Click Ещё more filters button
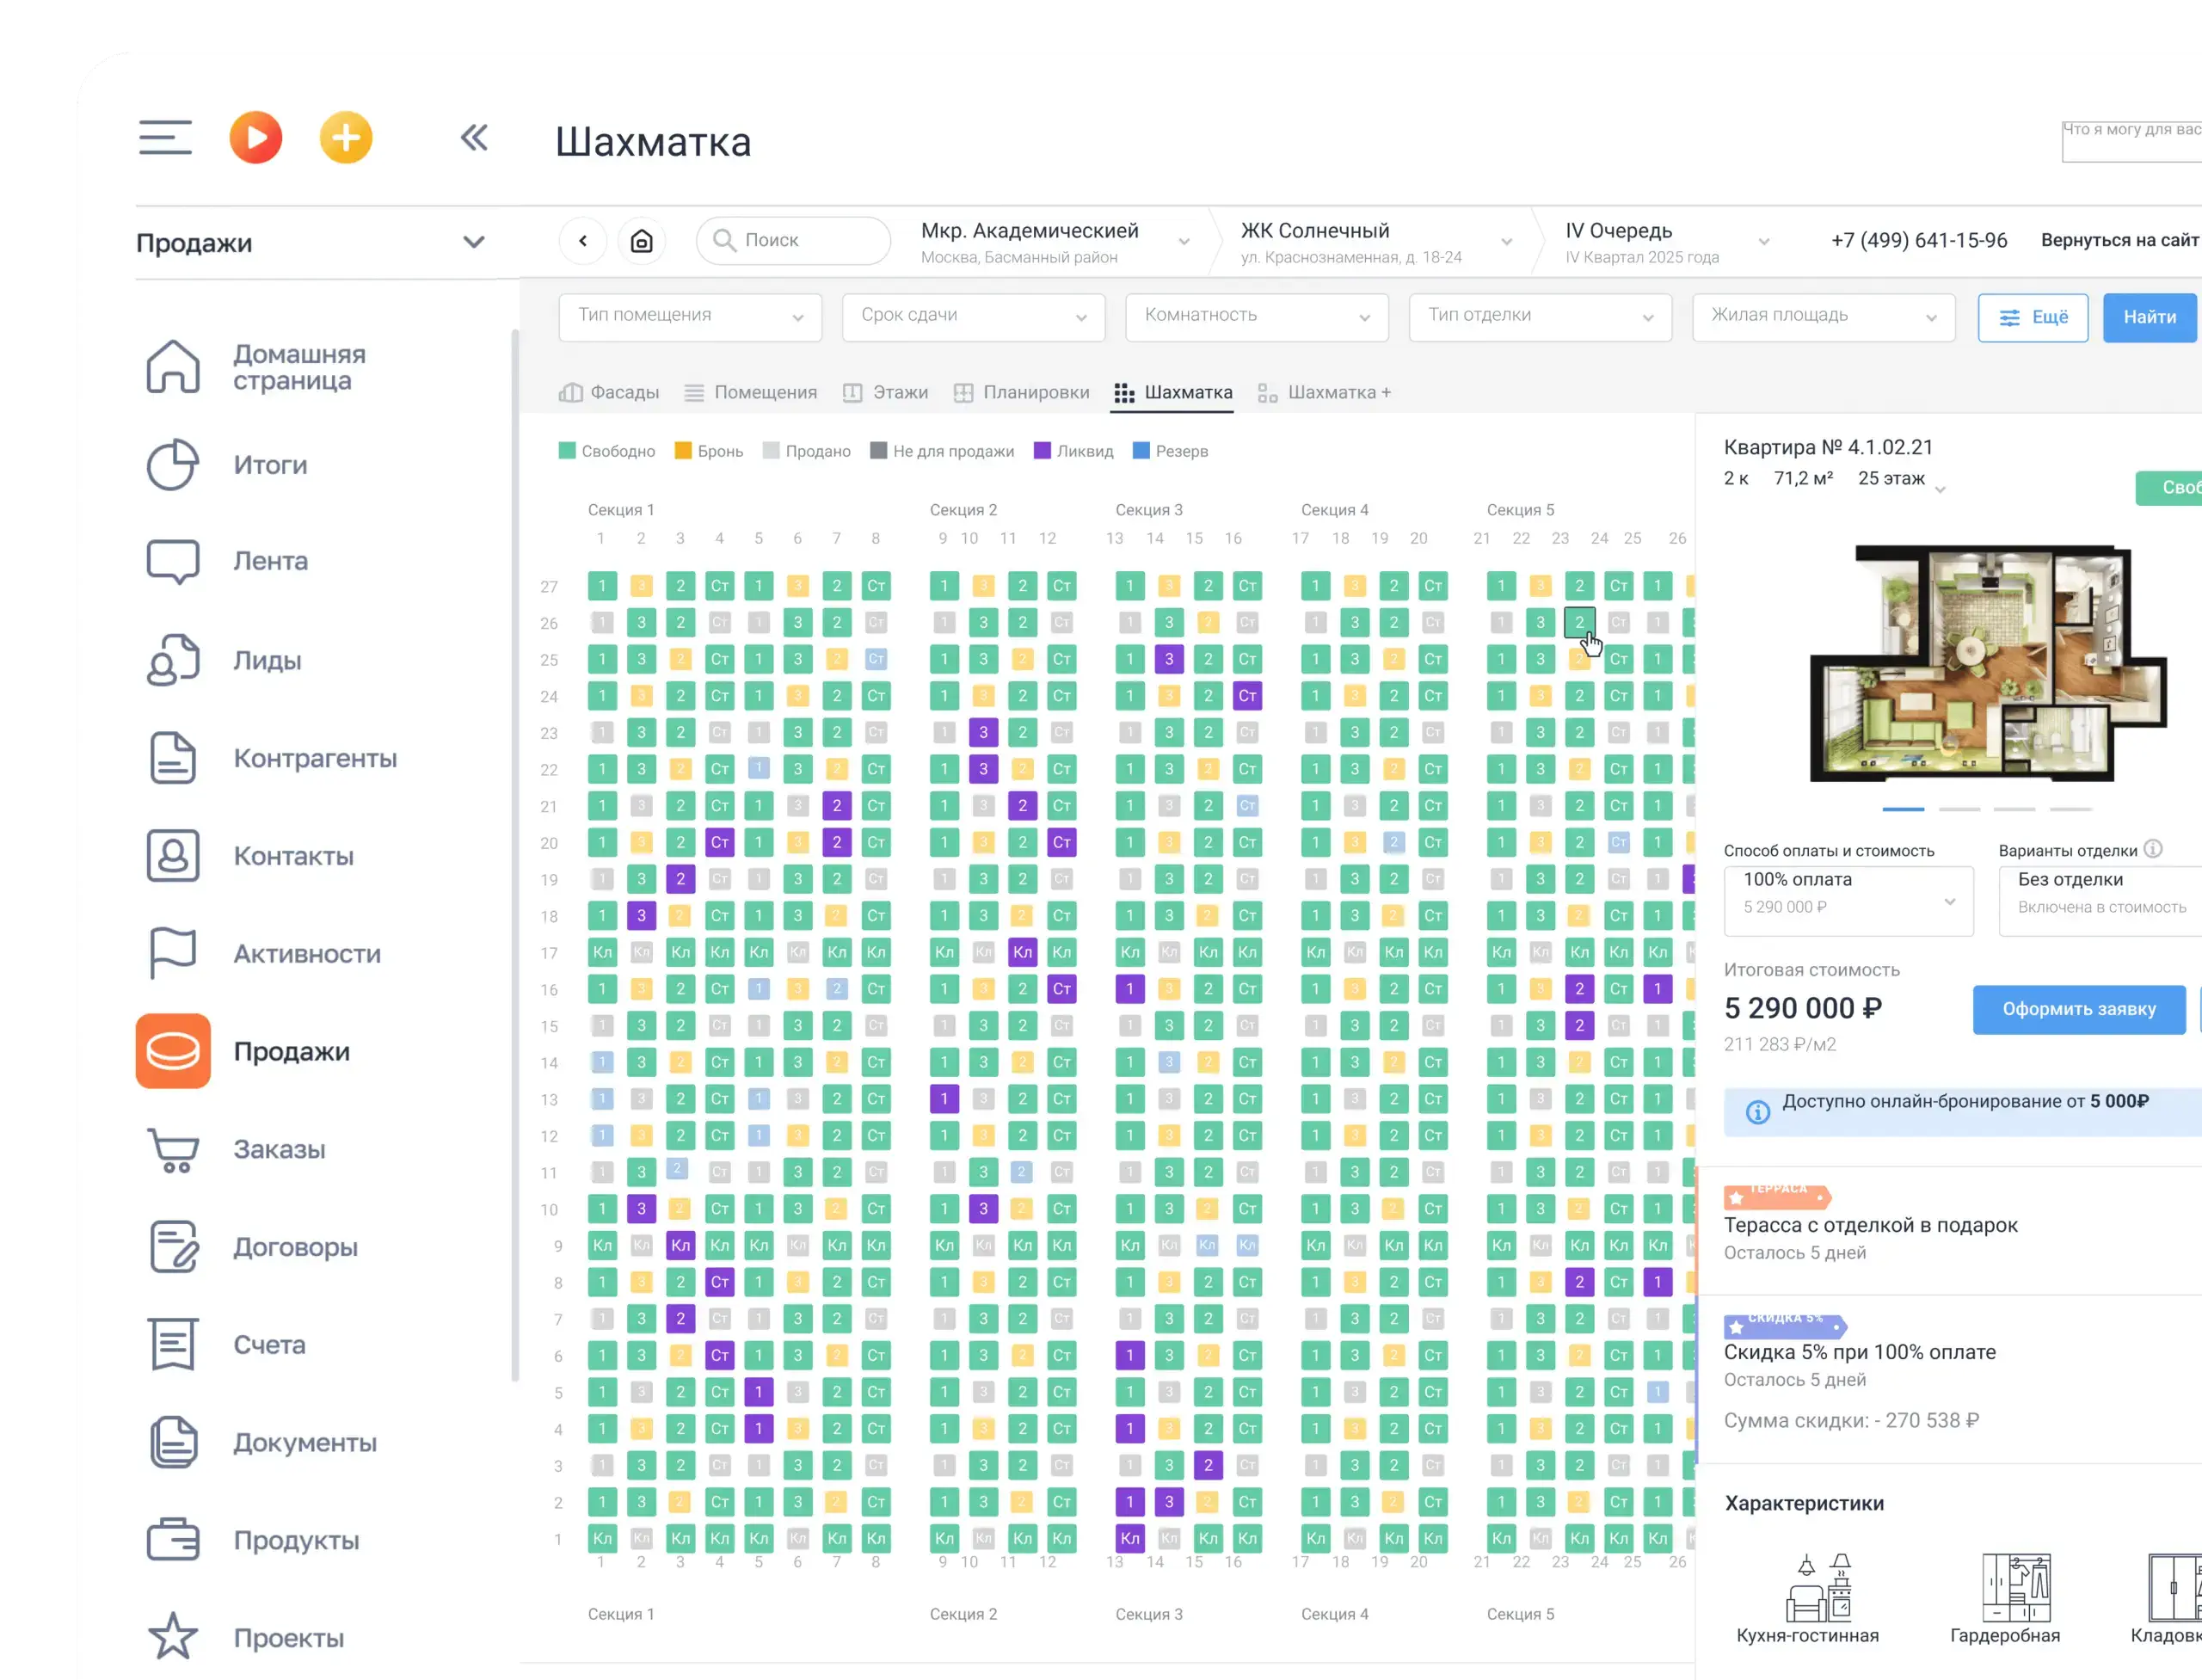The height and width of the screenshot is (1680, 2202). pyautogui.click(x=2033, y=317)
